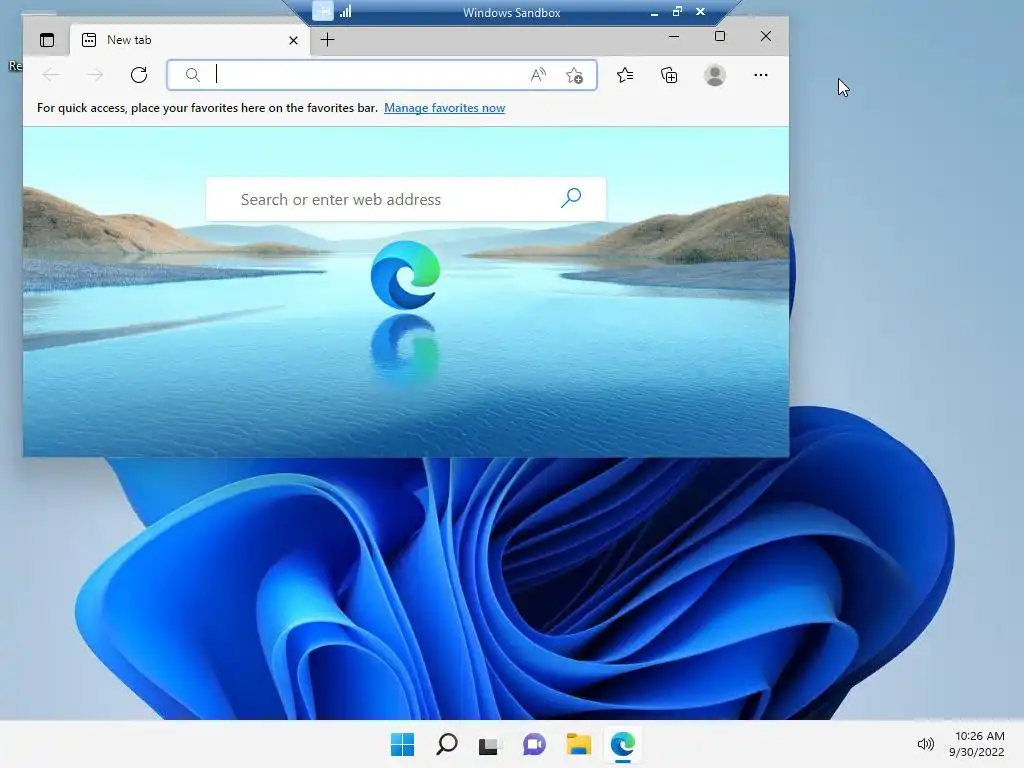Click the Search or enter web address box
Image resolution: width=1024 pixels, height=768 pixels.
(406, 199)
